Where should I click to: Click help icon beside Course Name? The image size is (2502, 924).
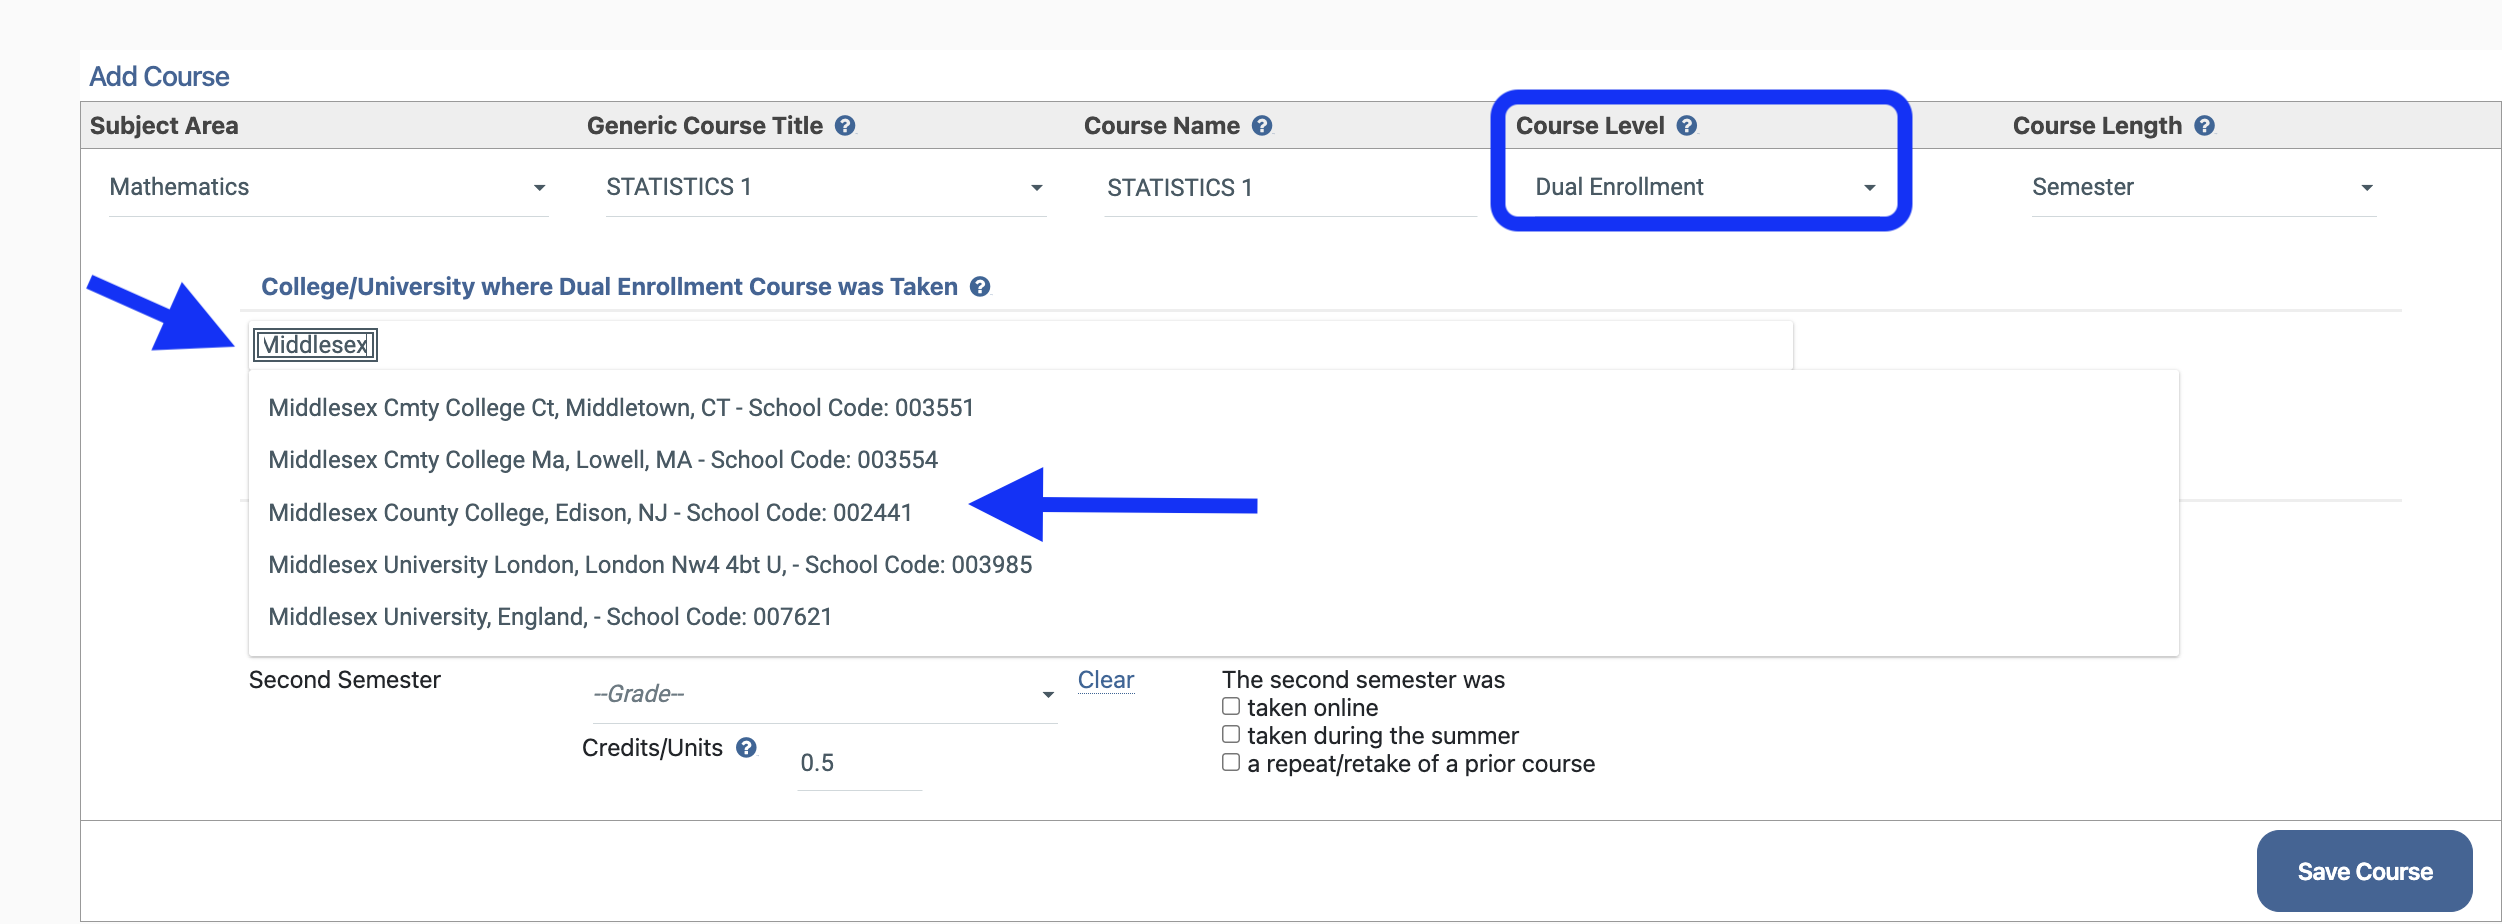(x=1262, y=126)
